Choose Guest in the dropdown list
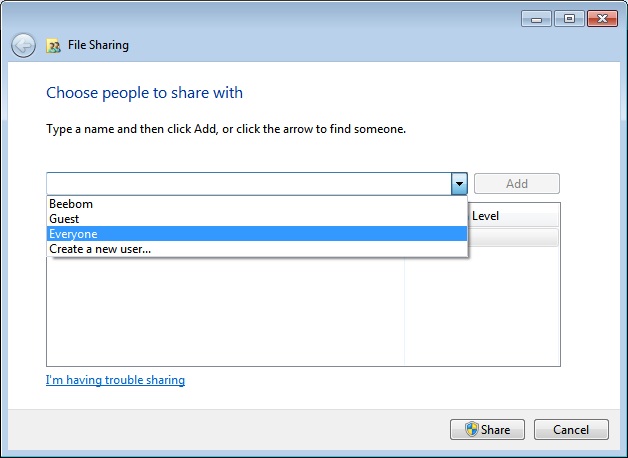The height and width of the screenshot is (458, 628). pos(64,219)
